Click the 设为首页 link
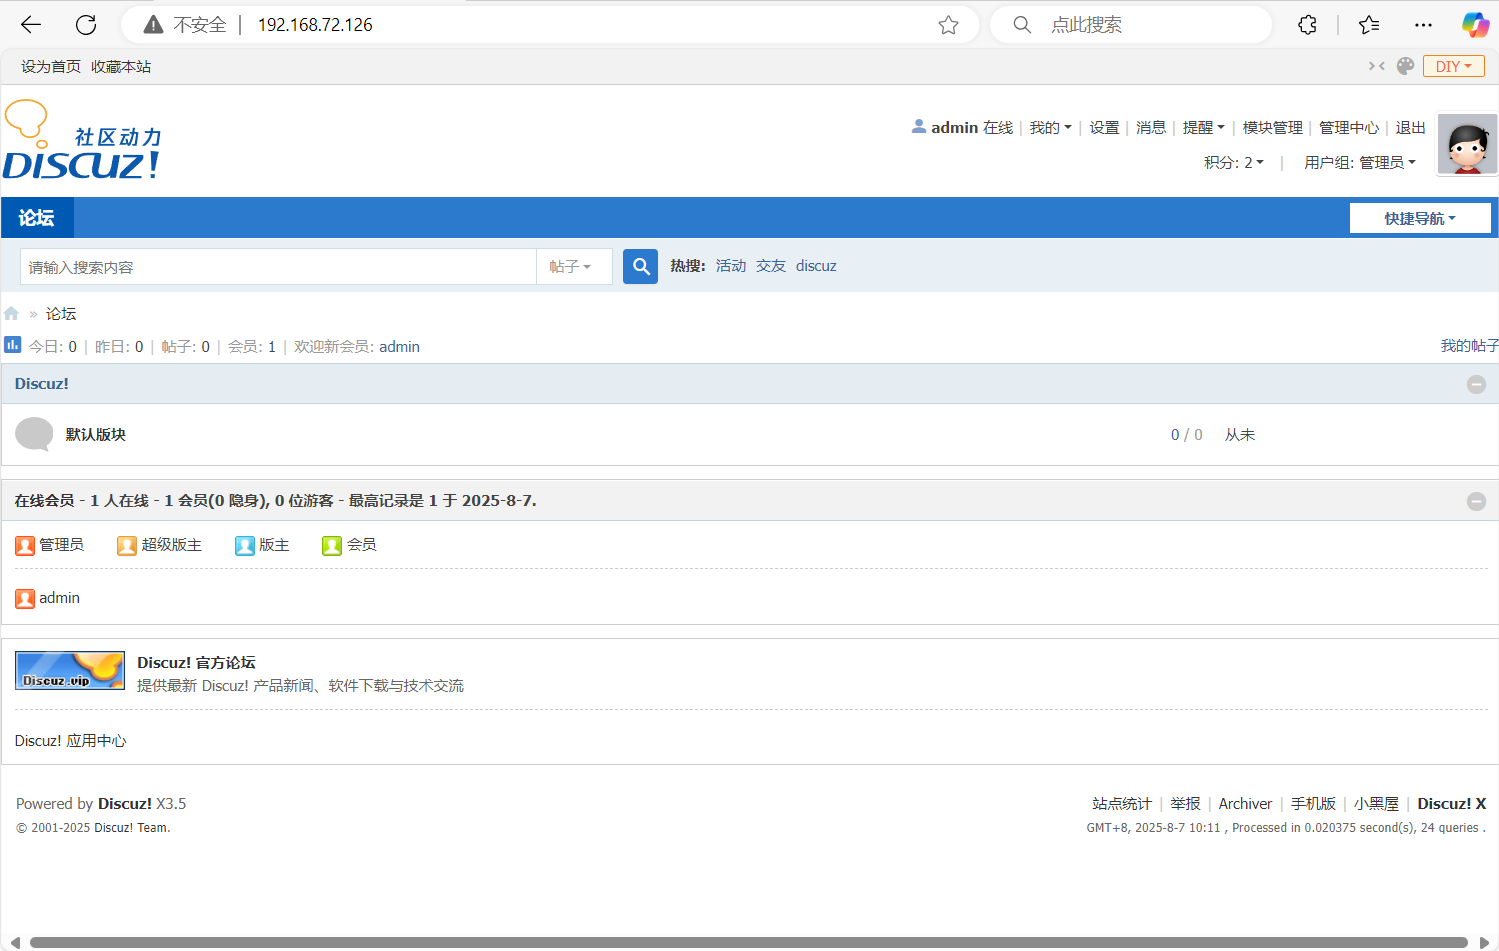1499x951 pixels. (x=51, y=66)
